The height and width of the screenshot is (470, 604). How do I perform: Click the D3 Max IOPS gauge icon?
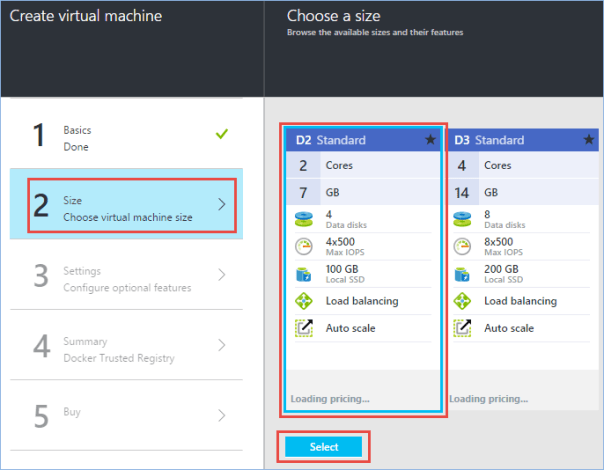[x=462, y=247]
